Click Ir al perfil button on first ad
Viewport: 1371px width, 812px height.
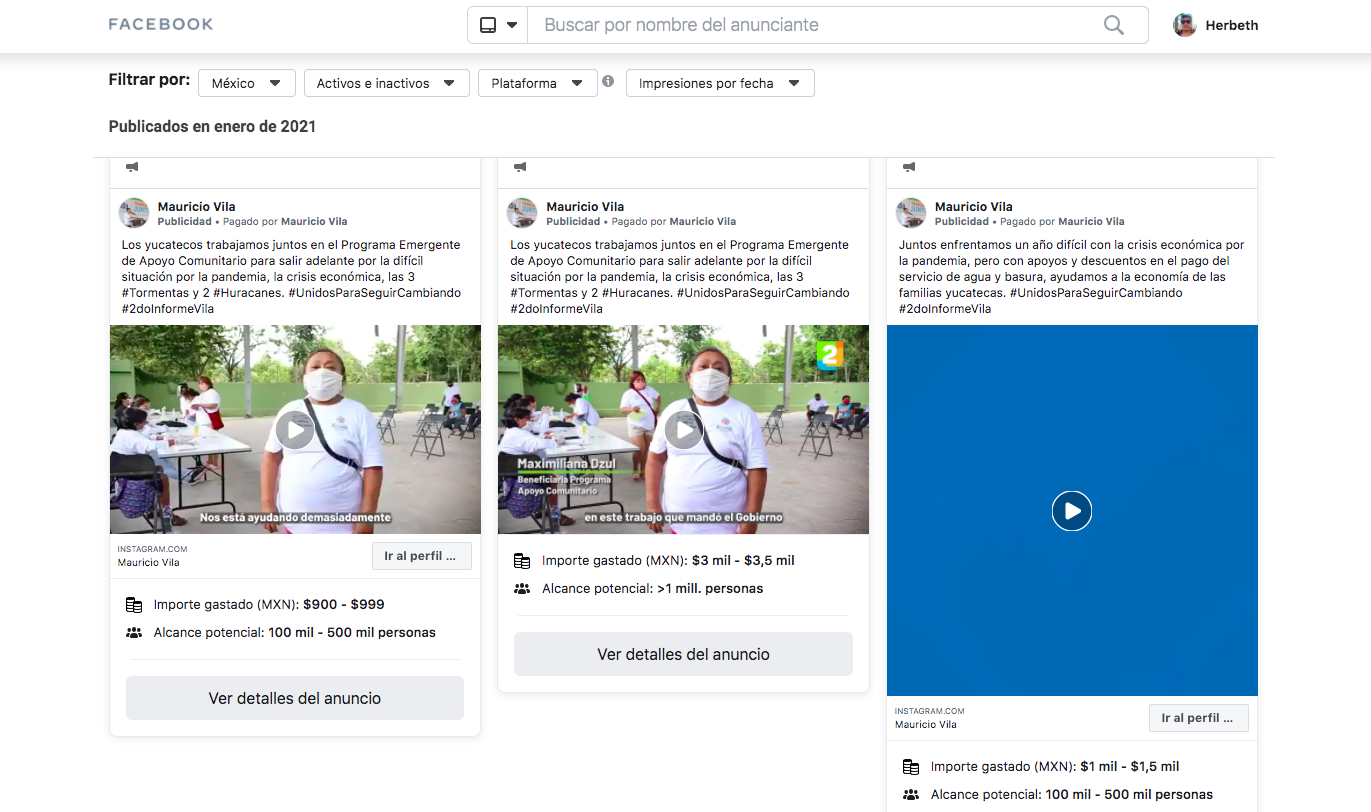[x=421, y=556]
